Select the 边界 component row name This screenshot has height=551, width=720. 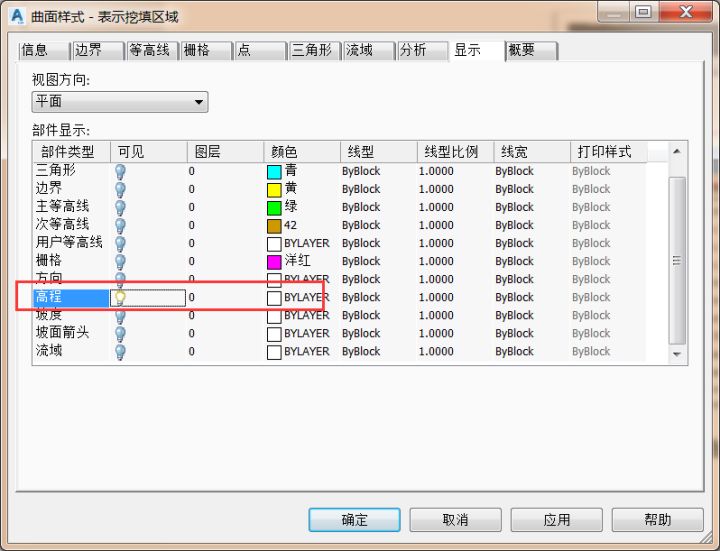point(49,188)
